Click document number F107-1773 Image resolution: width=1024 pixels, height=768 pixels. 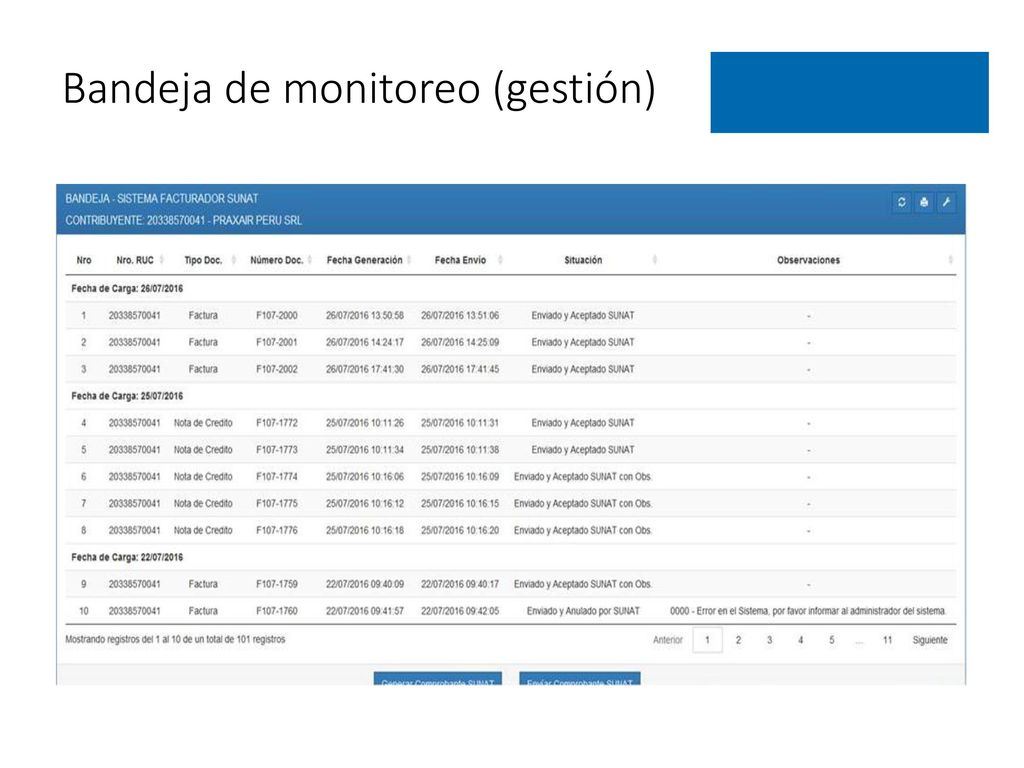click(277, 449)
